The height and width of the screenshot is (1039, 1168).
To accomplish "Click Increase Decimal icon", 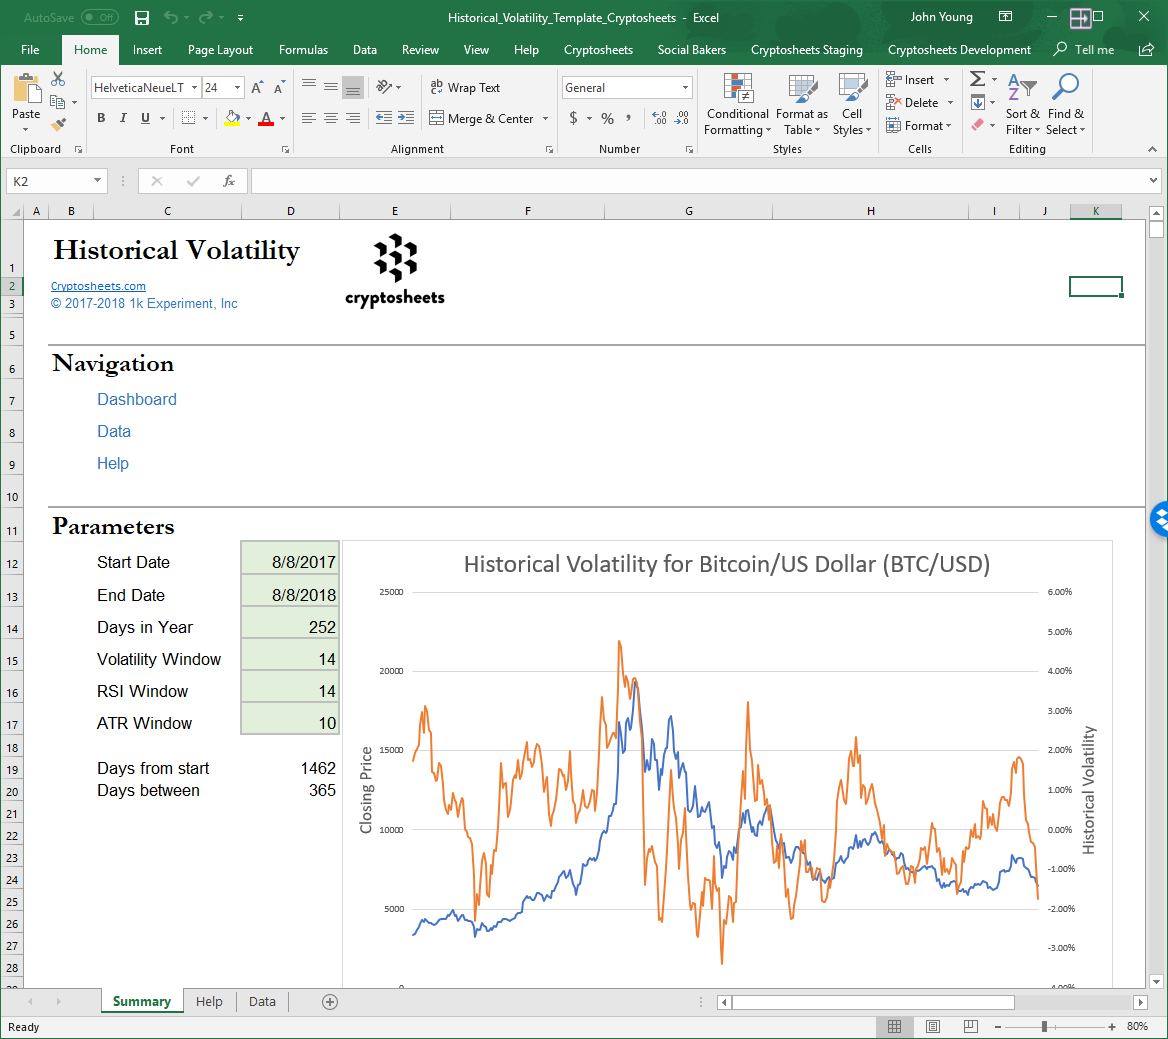I will coord(659,118).
